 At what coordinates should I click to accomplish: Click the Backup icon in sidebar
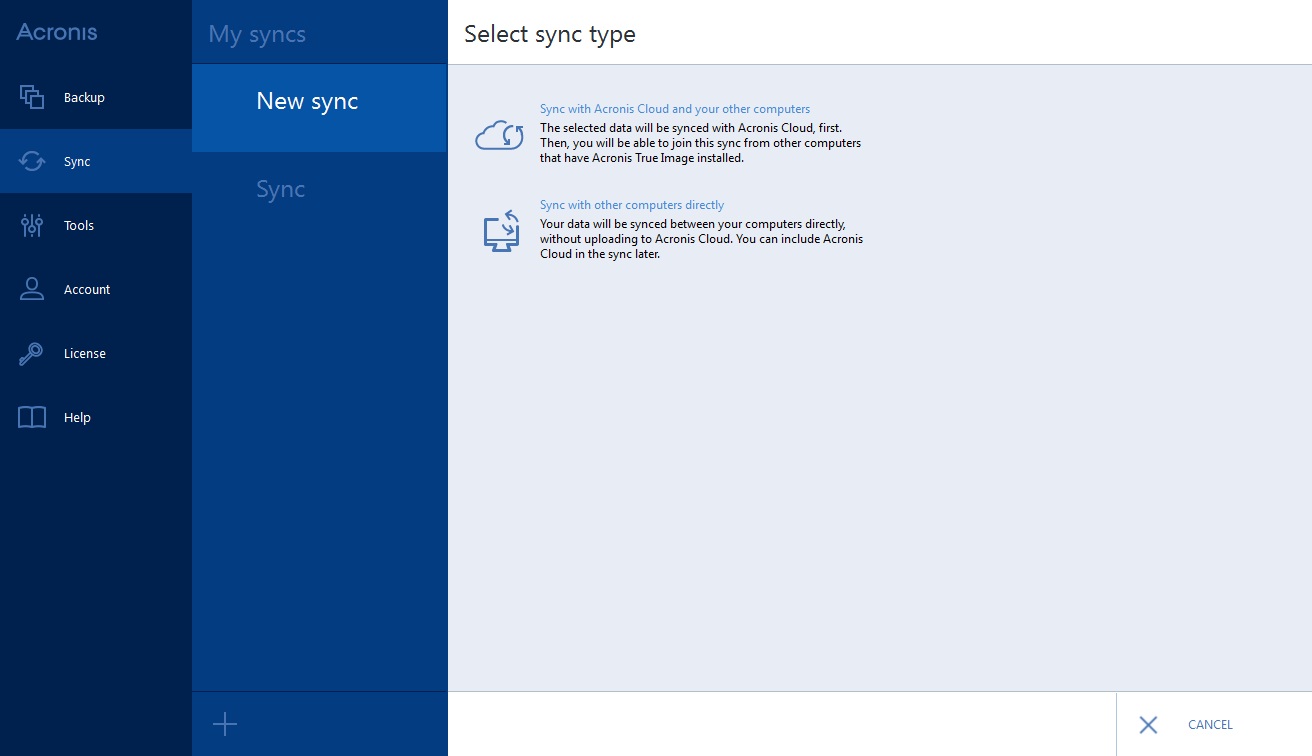pos(32,97)
